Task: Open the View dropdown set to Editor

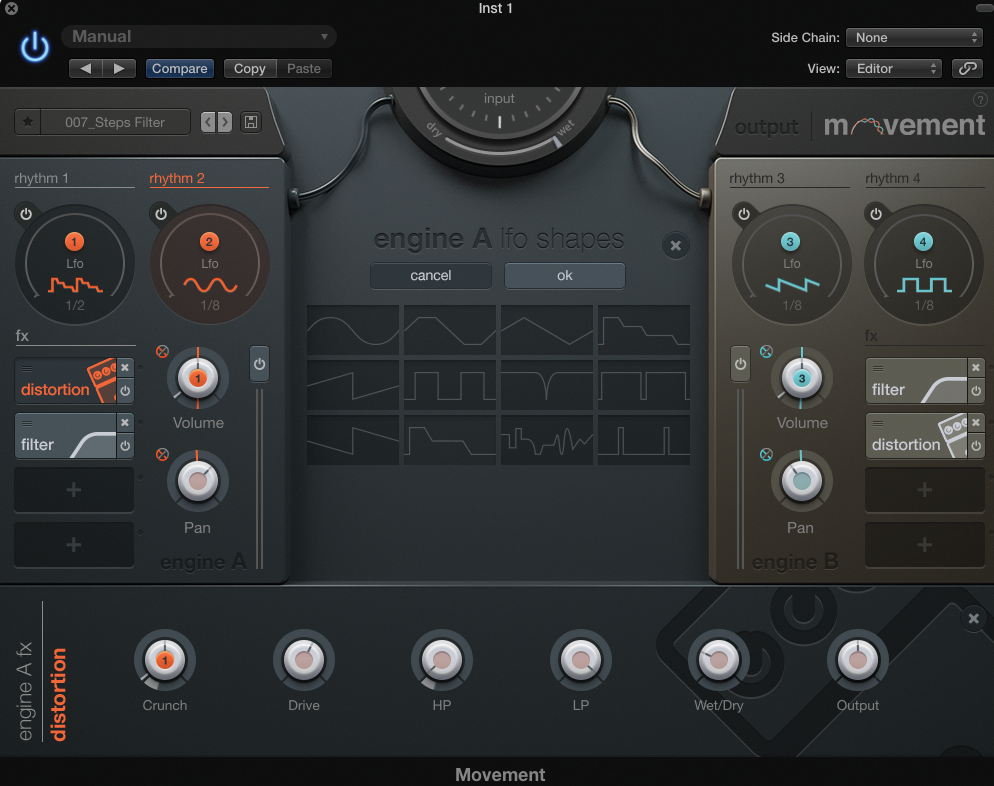Action: pos(894,68)
